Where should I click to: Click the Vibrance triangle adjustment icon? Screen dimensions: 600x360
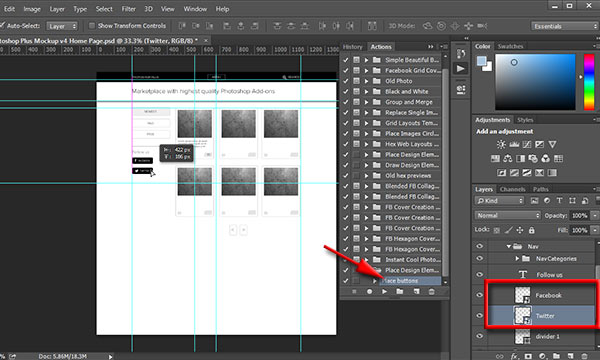click(552, 144)
